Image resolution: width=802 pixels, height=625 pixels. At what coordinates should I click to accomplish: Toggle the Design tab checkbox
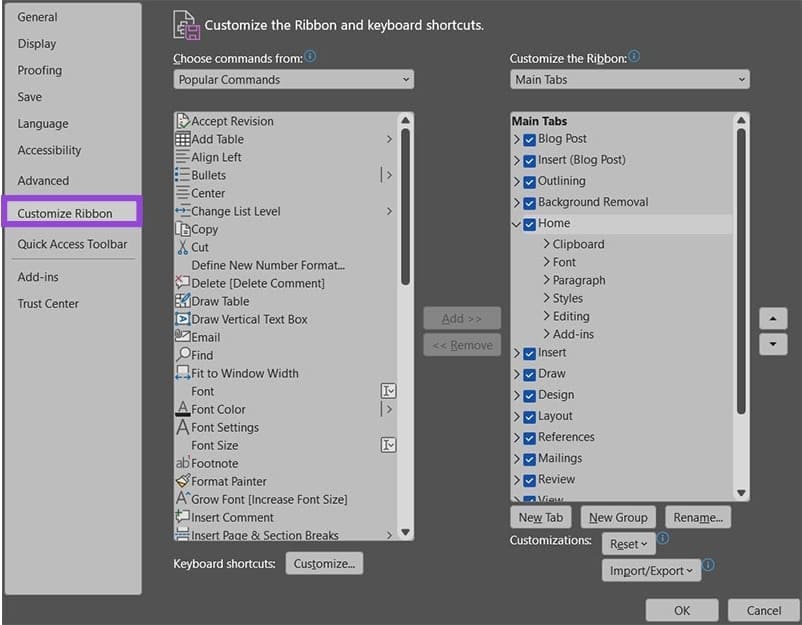(530, 395)
